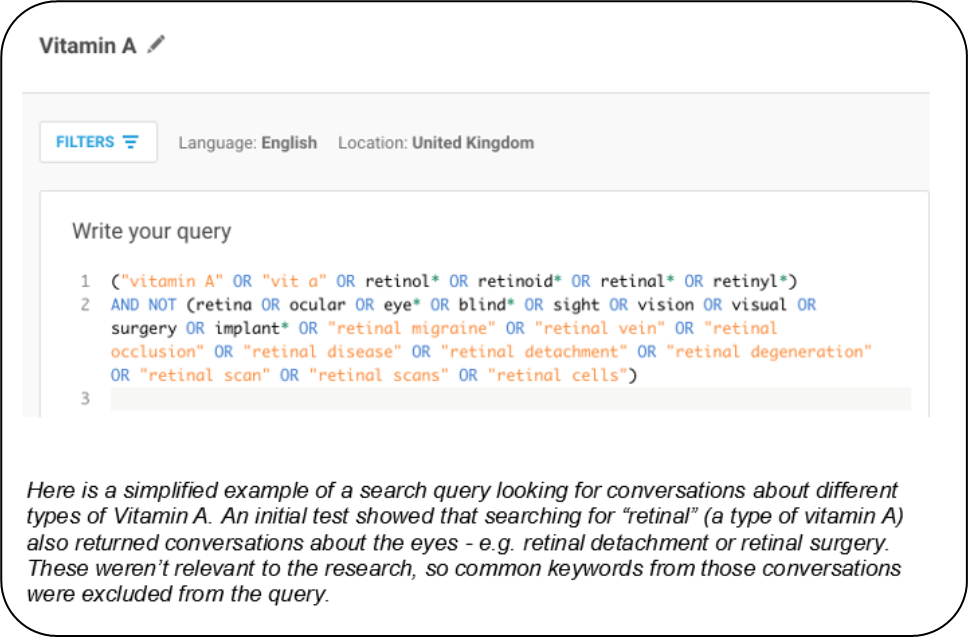Click the blind* keyword
968x637 pixels.
(486, 305)
